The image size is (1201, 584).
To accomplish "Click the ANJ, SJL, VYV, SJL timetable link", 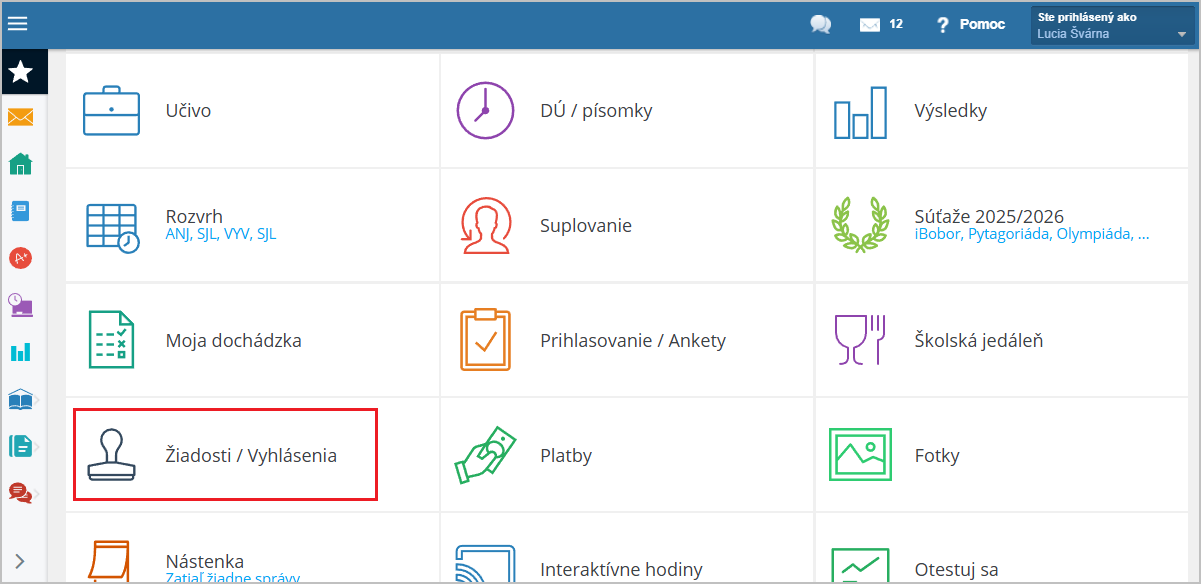I will coord(220,235).
